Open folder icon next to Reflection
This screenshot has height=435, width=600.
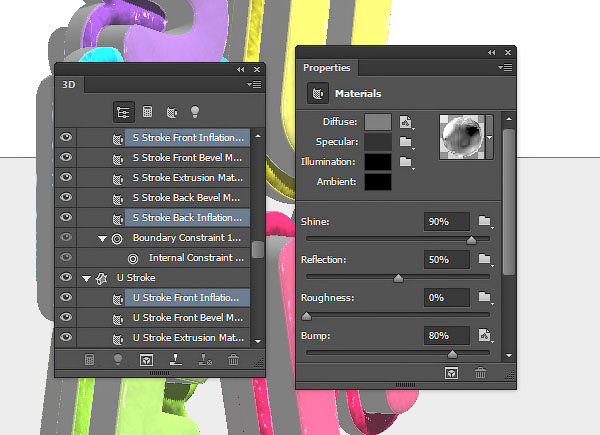[485, 259]
